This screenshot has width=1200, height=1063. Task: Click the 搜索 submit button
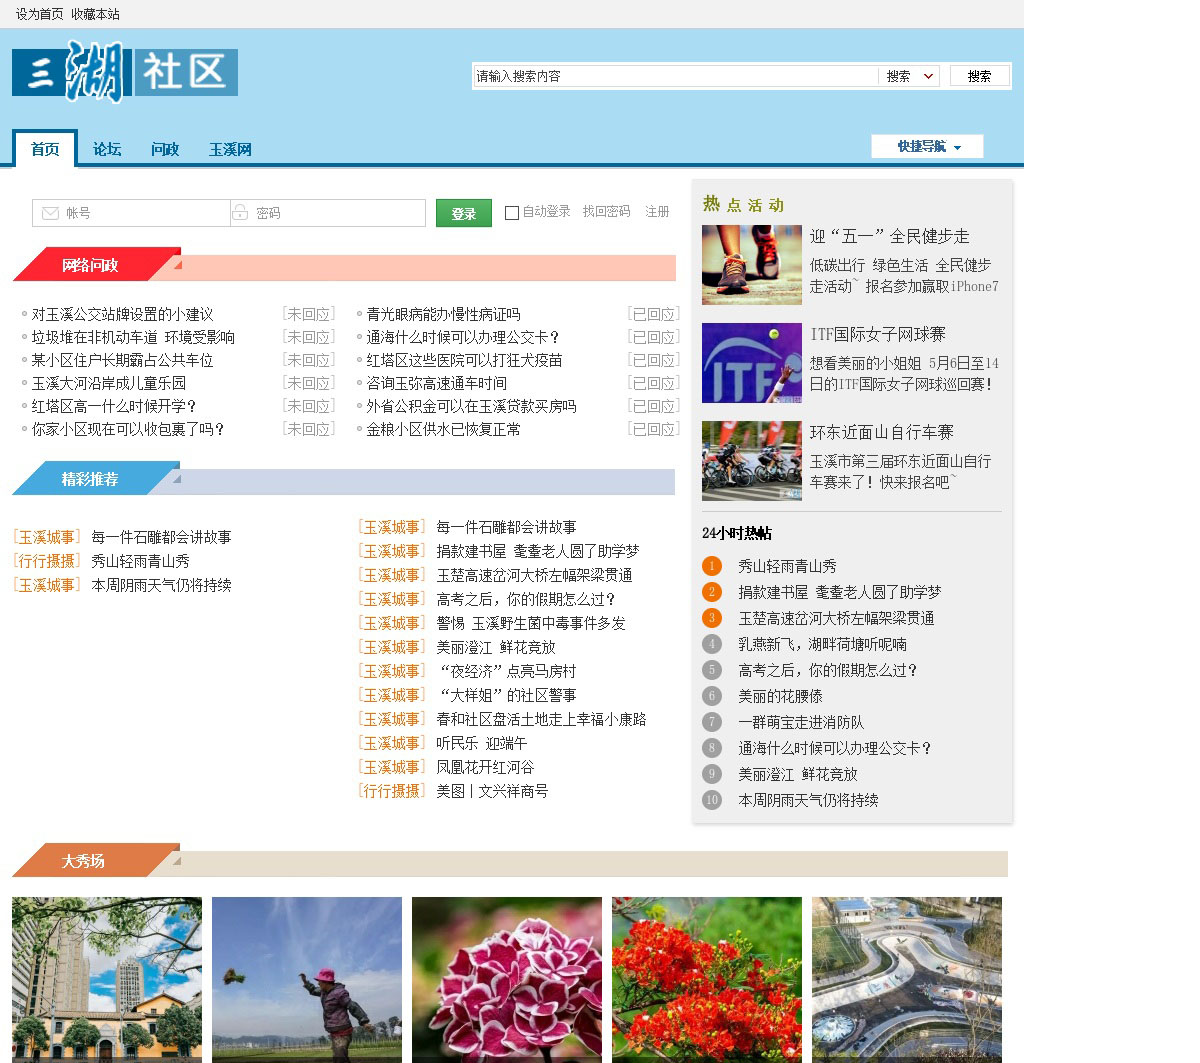point(979,76)
